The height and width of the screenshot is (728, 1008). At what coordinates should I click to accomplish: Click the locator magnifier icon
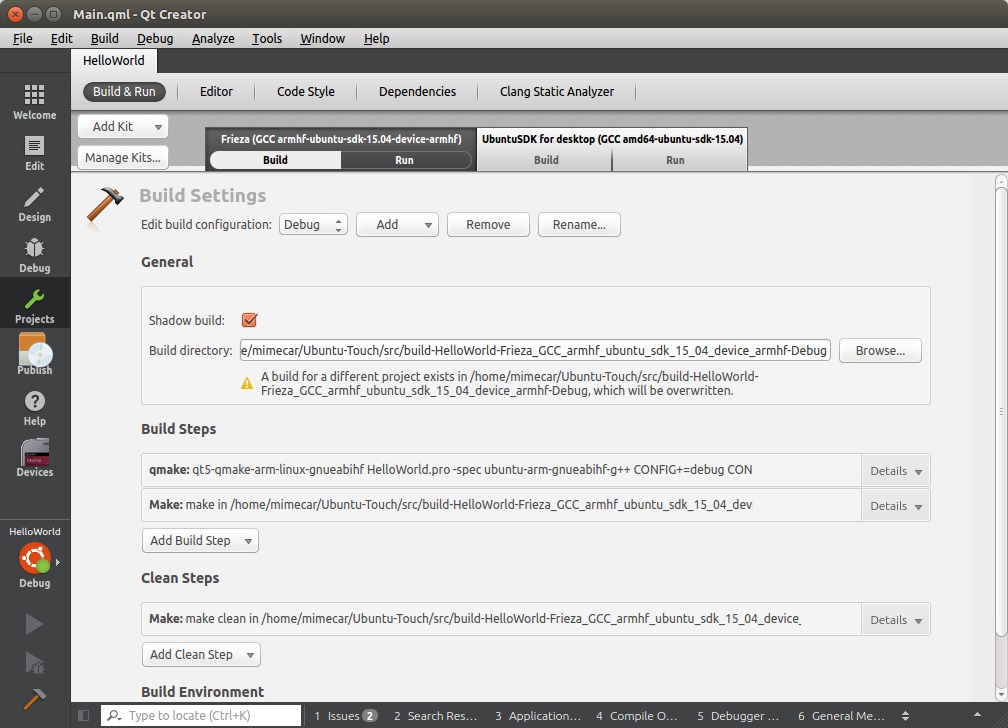tap(114, 715)
